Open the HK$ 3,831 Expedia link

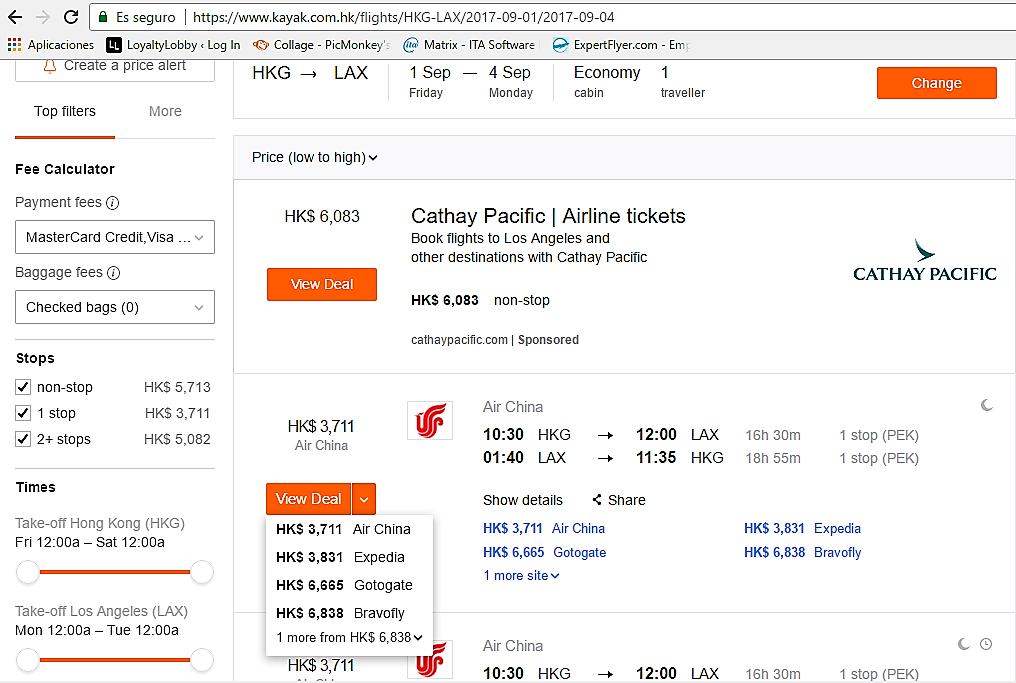pyautogui.click(x=802, y=528)
